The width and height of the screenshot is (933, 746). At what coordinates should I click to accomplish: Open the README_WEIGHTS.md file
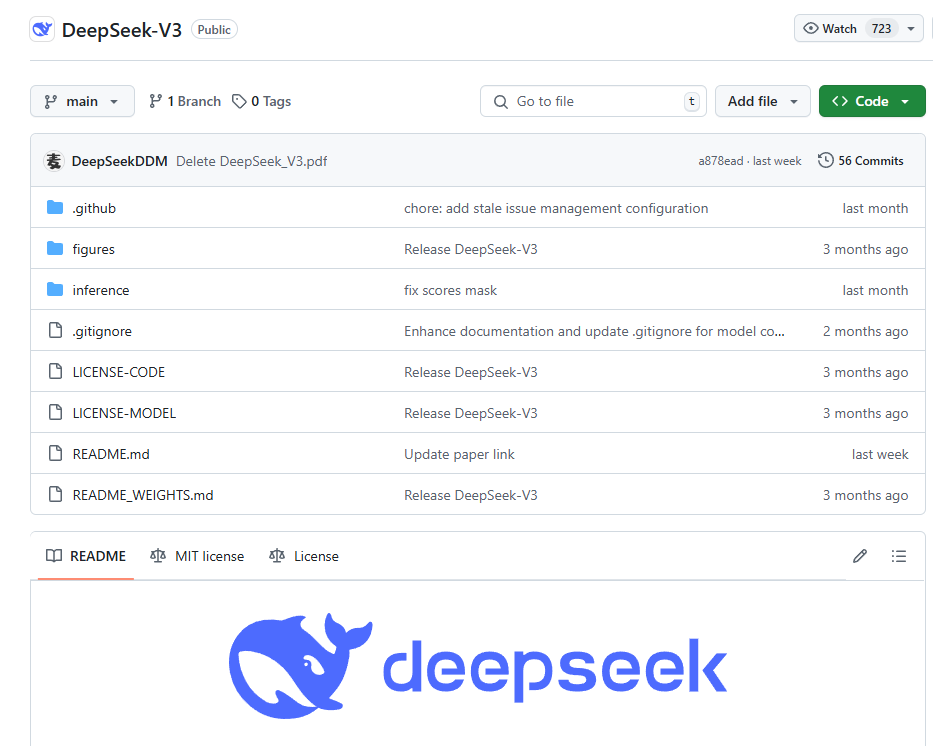point(143,496)
